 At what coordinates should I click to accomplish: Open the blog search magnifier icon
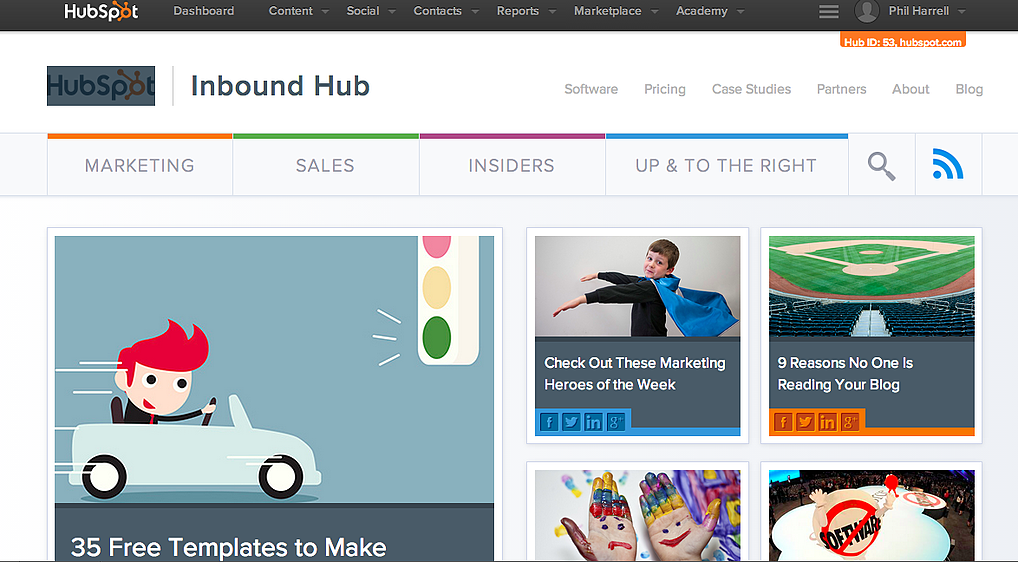point(882,166)
